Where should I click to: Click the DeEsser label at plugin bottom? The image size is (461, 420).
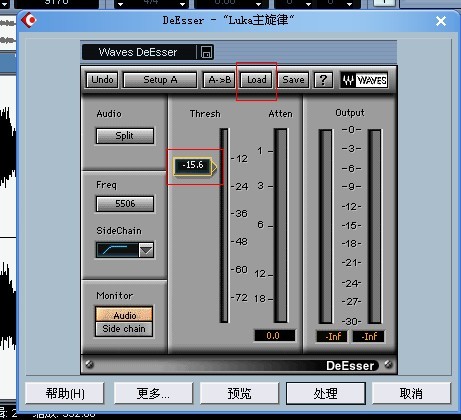(x=350, y=366)
